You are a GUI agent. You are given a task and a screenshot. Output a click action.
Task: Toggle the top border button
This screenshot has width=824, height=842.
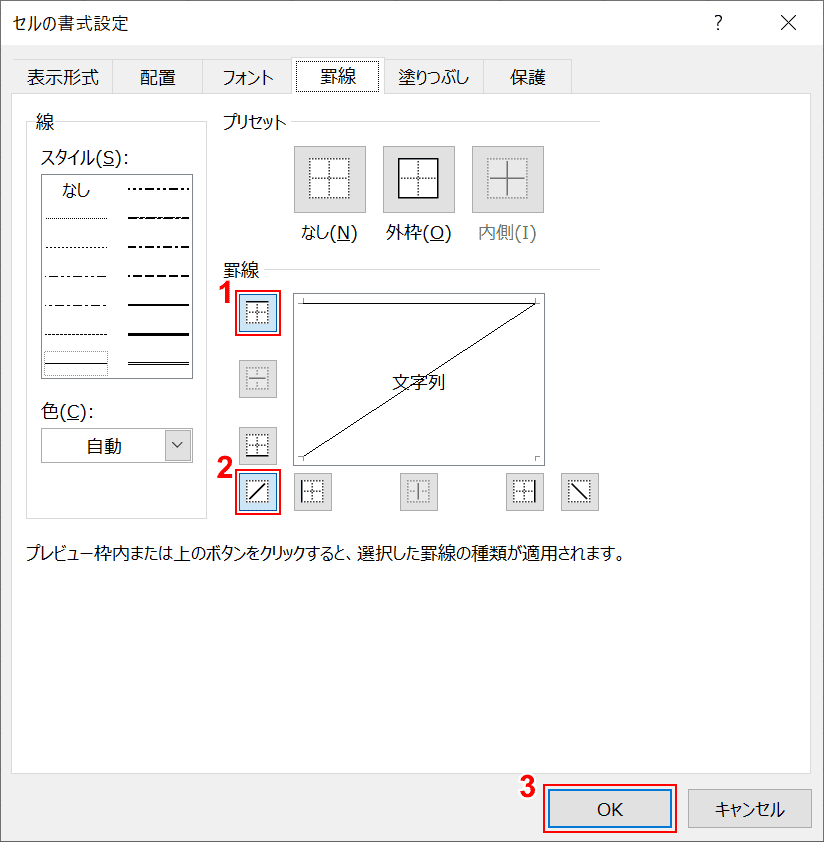click(258, 313)
